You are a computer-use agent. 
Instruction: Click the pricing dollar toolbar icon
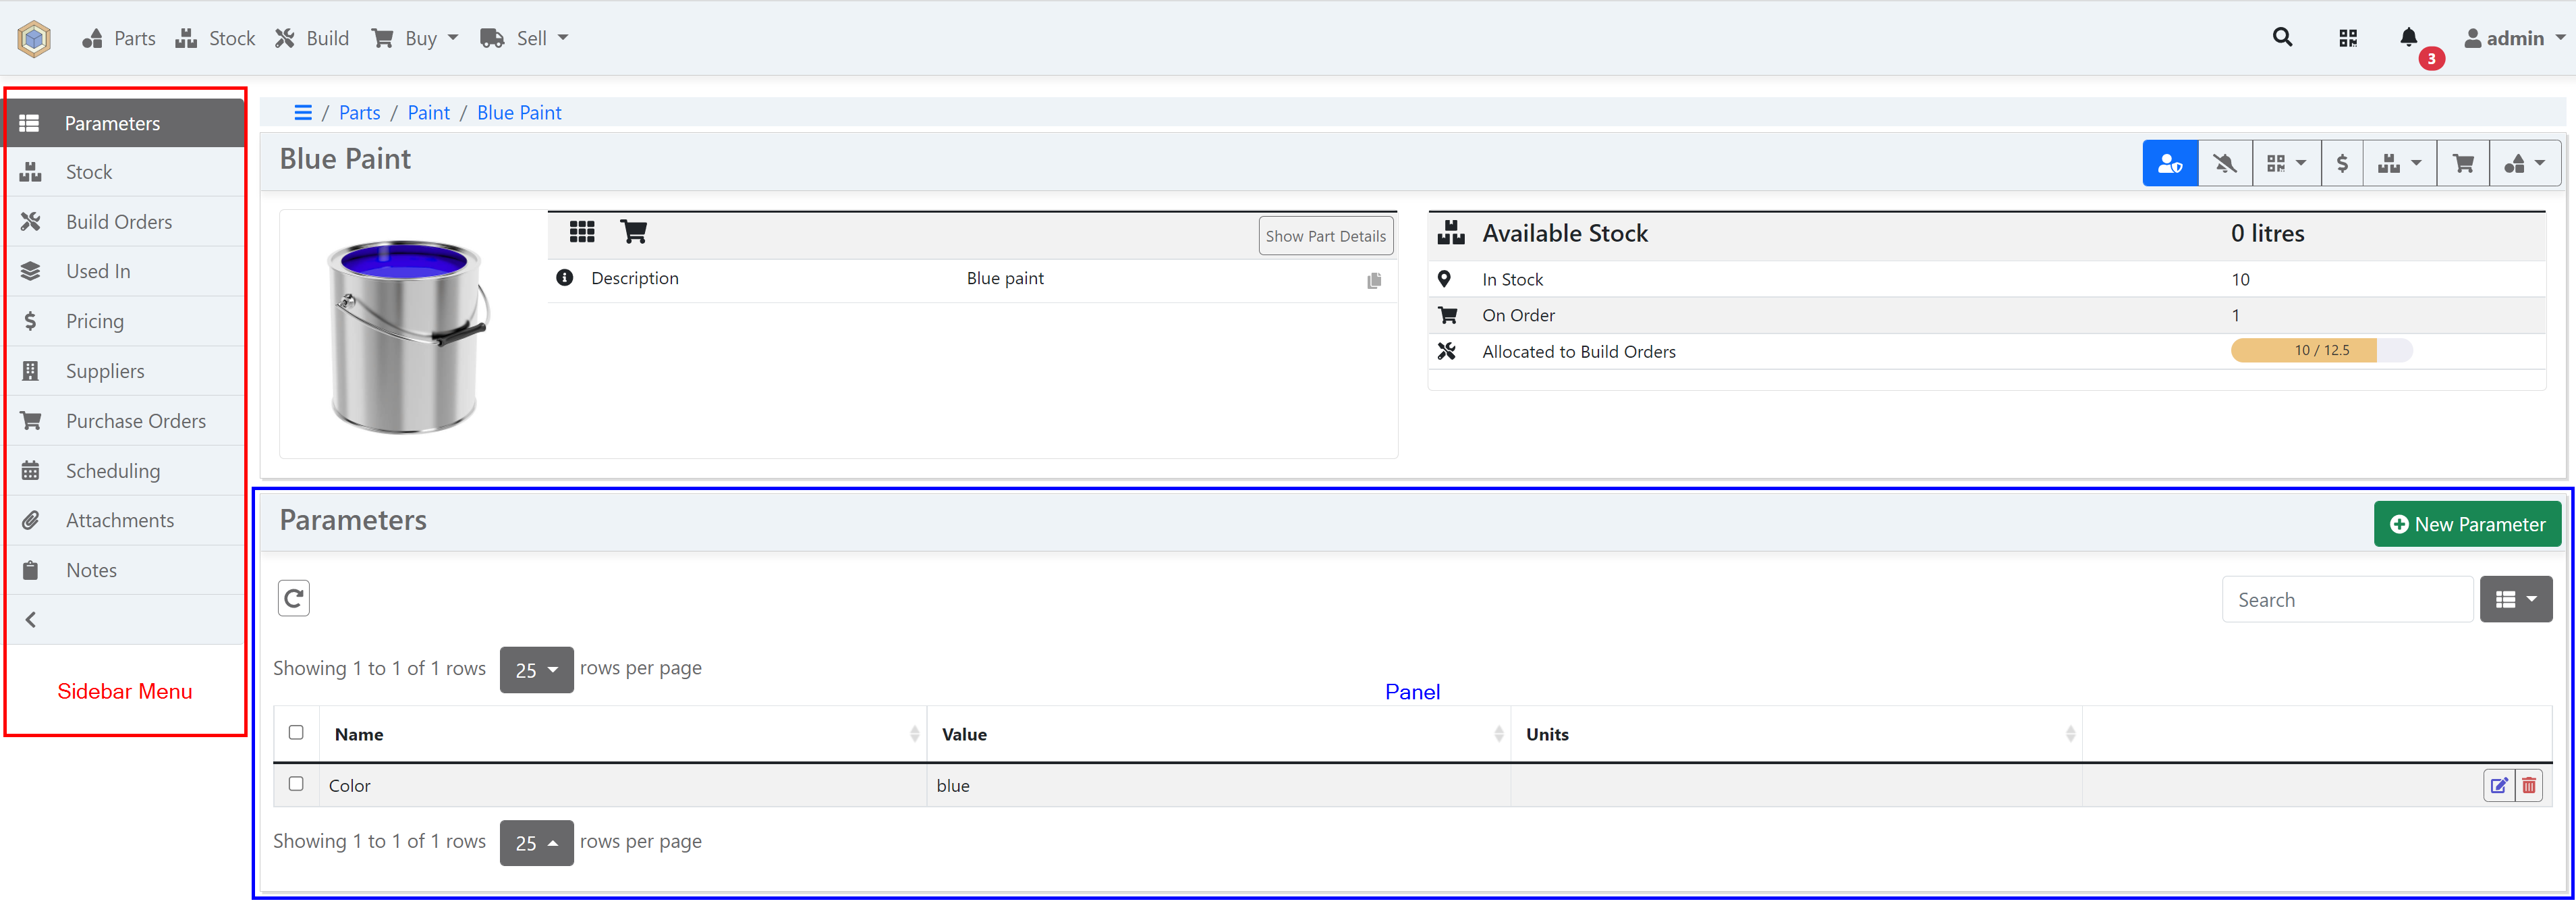pyautogui.click(x=2341, y=164)
